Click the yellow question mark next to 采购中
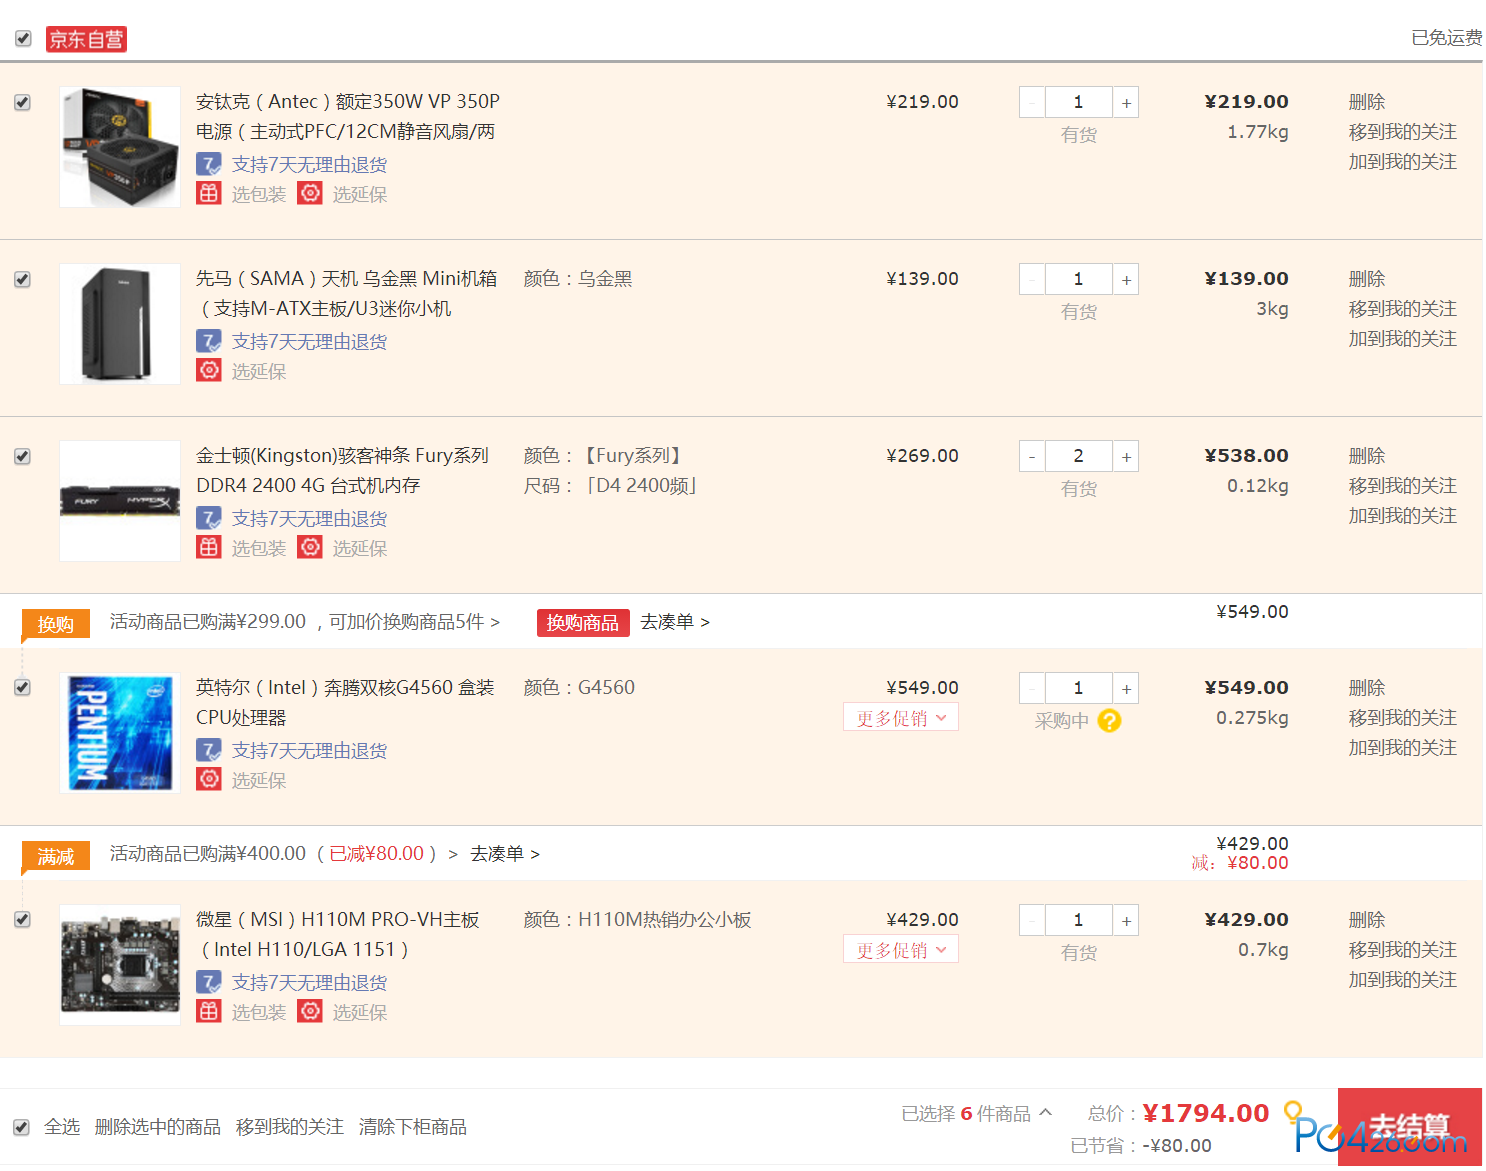Viewport: 1486px width, 1171px height. tap(1109, 720)
